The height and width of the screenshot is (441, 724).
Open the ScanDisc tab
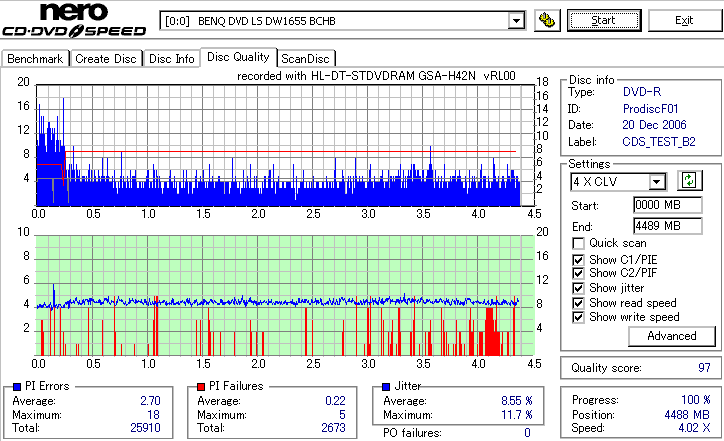(305, 59)
